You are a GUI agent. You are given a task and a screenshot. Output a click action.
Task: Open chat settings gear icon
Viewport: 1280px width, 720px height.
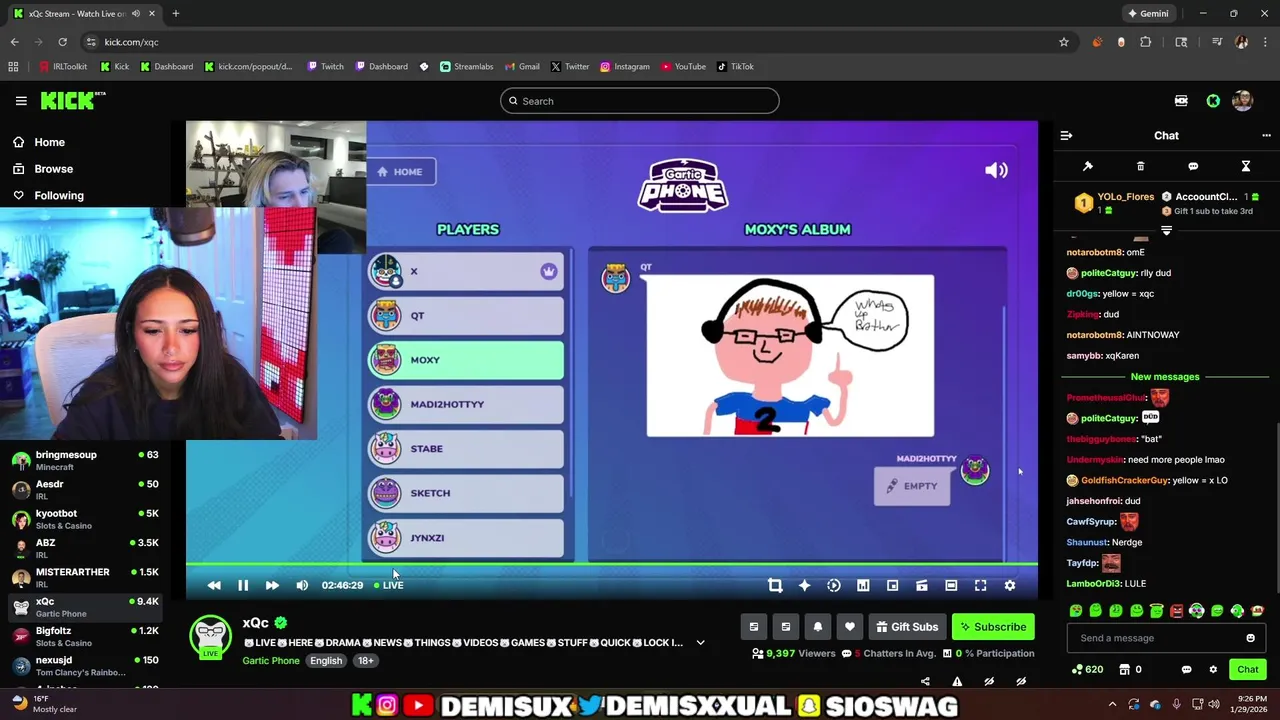(1213, 669)
